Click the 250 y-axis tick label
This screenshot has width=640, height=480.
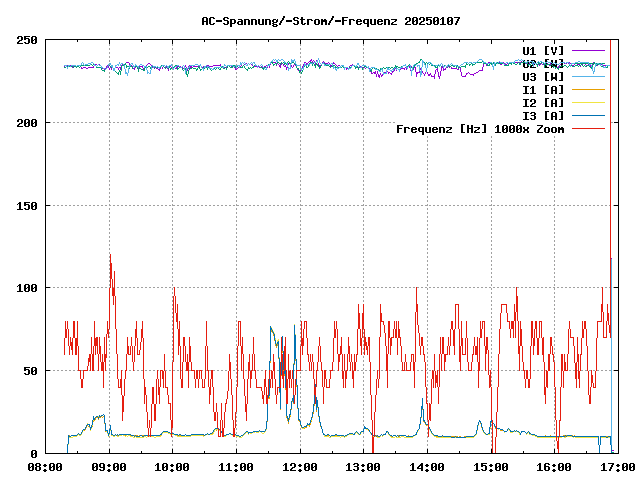[x=27, y=40]
